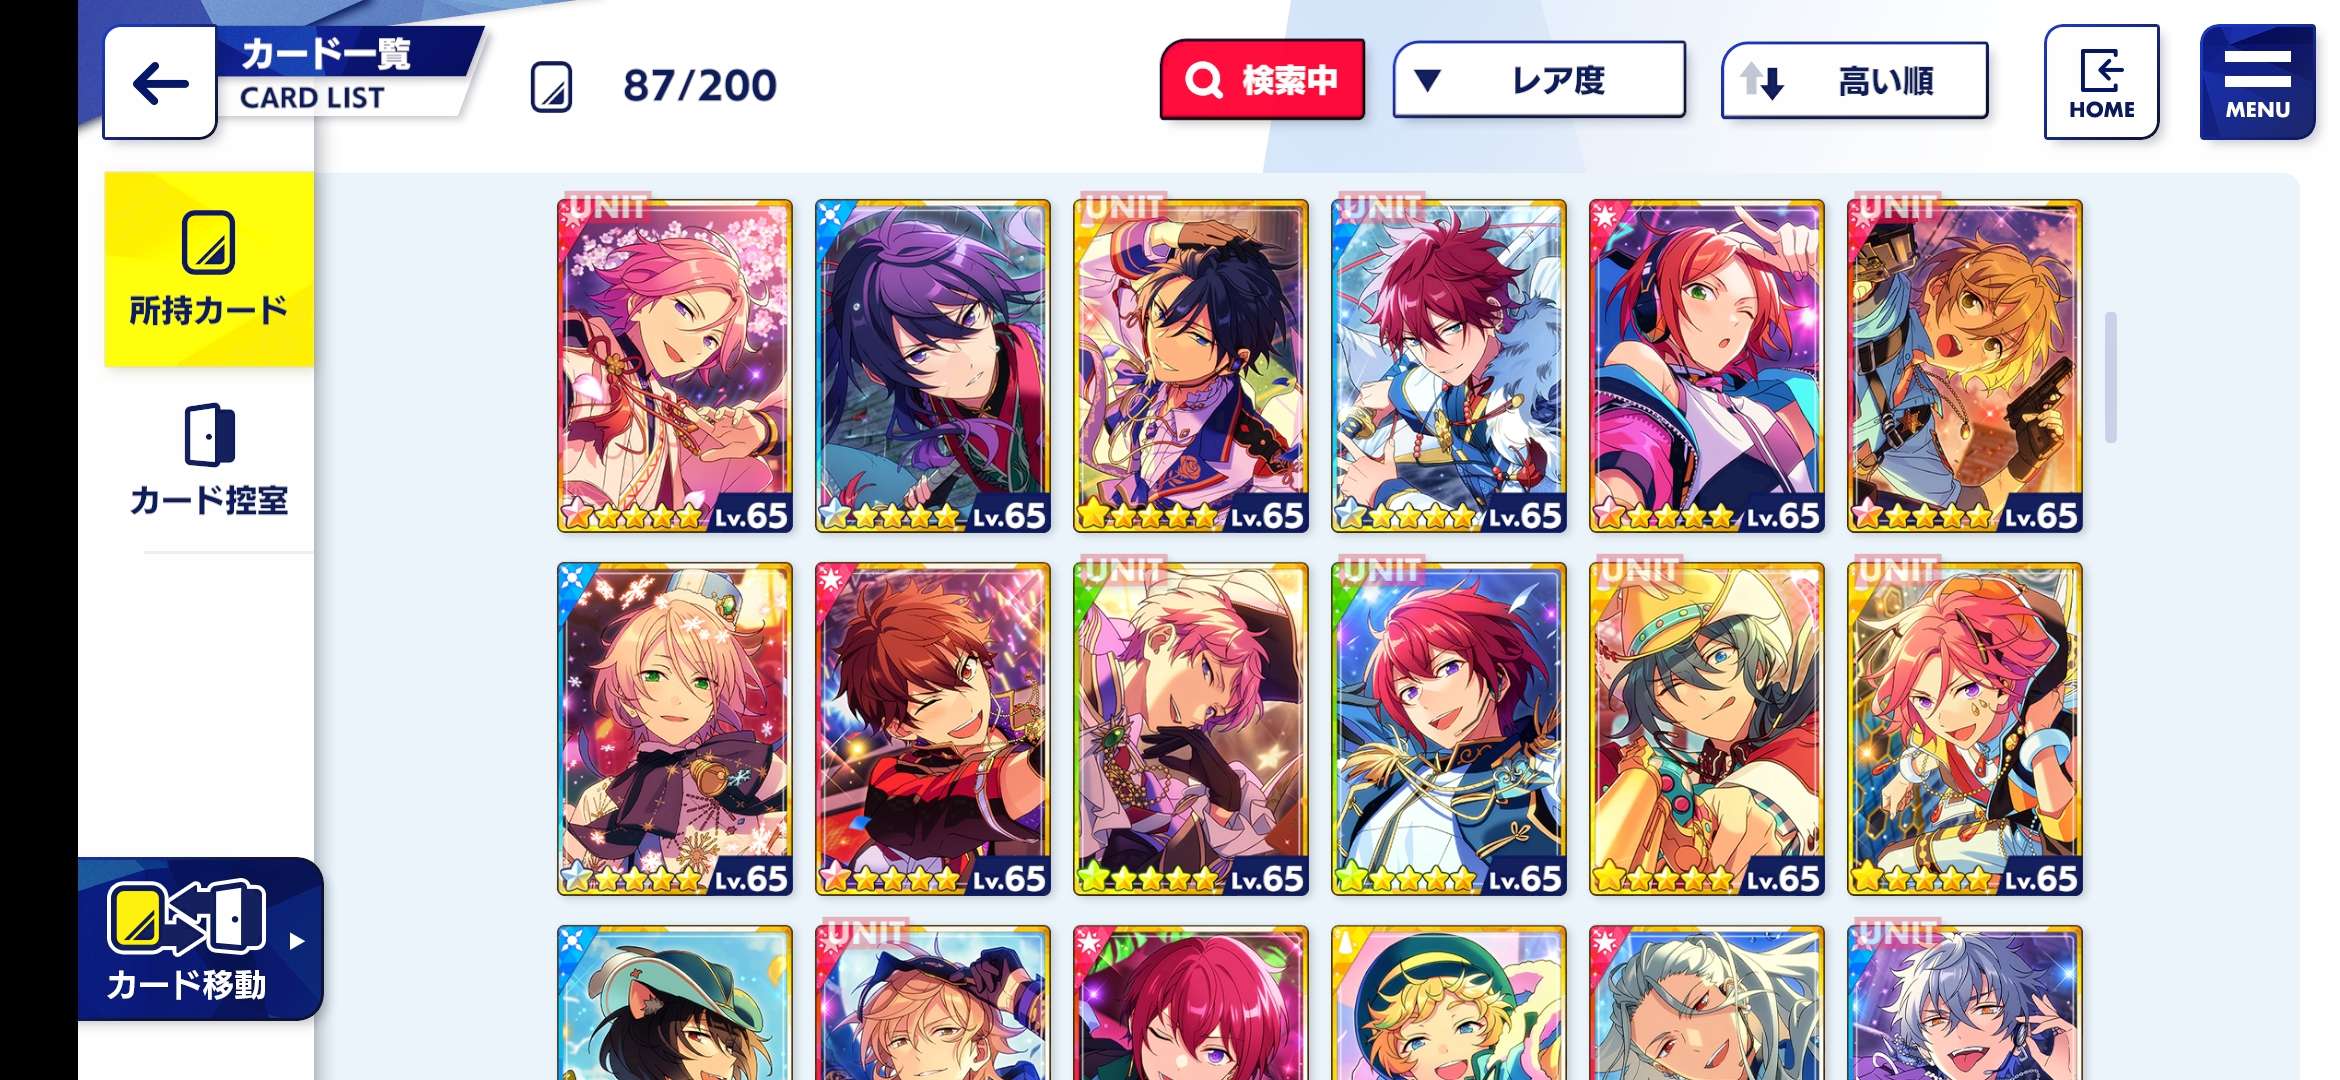Choose the winking brown-haired card in second row

click(933, 729)
